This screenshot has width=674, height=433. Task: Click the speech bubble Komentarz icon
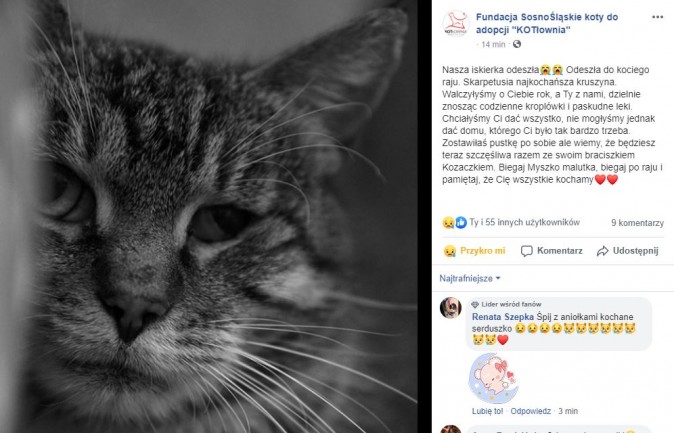pyautogui.click(x=527, y=251)
